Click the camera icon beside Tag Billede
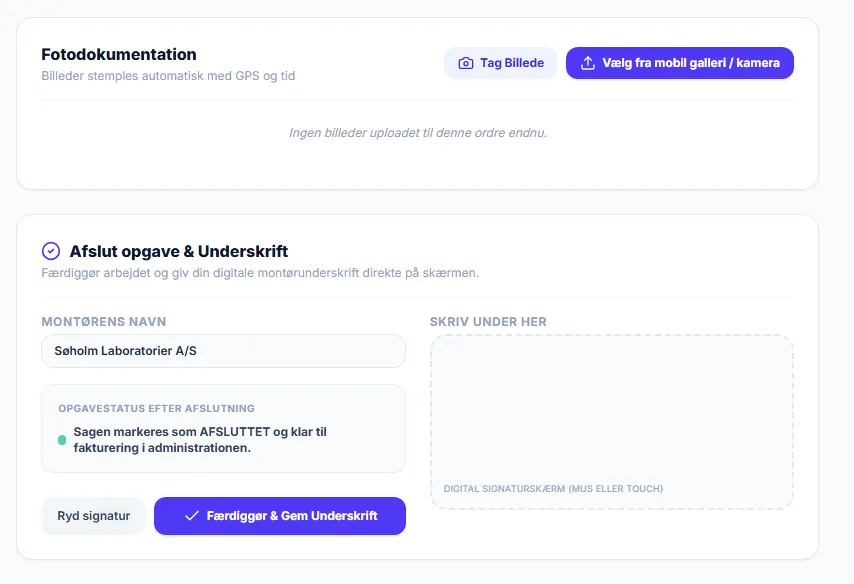 pos(466,63)
